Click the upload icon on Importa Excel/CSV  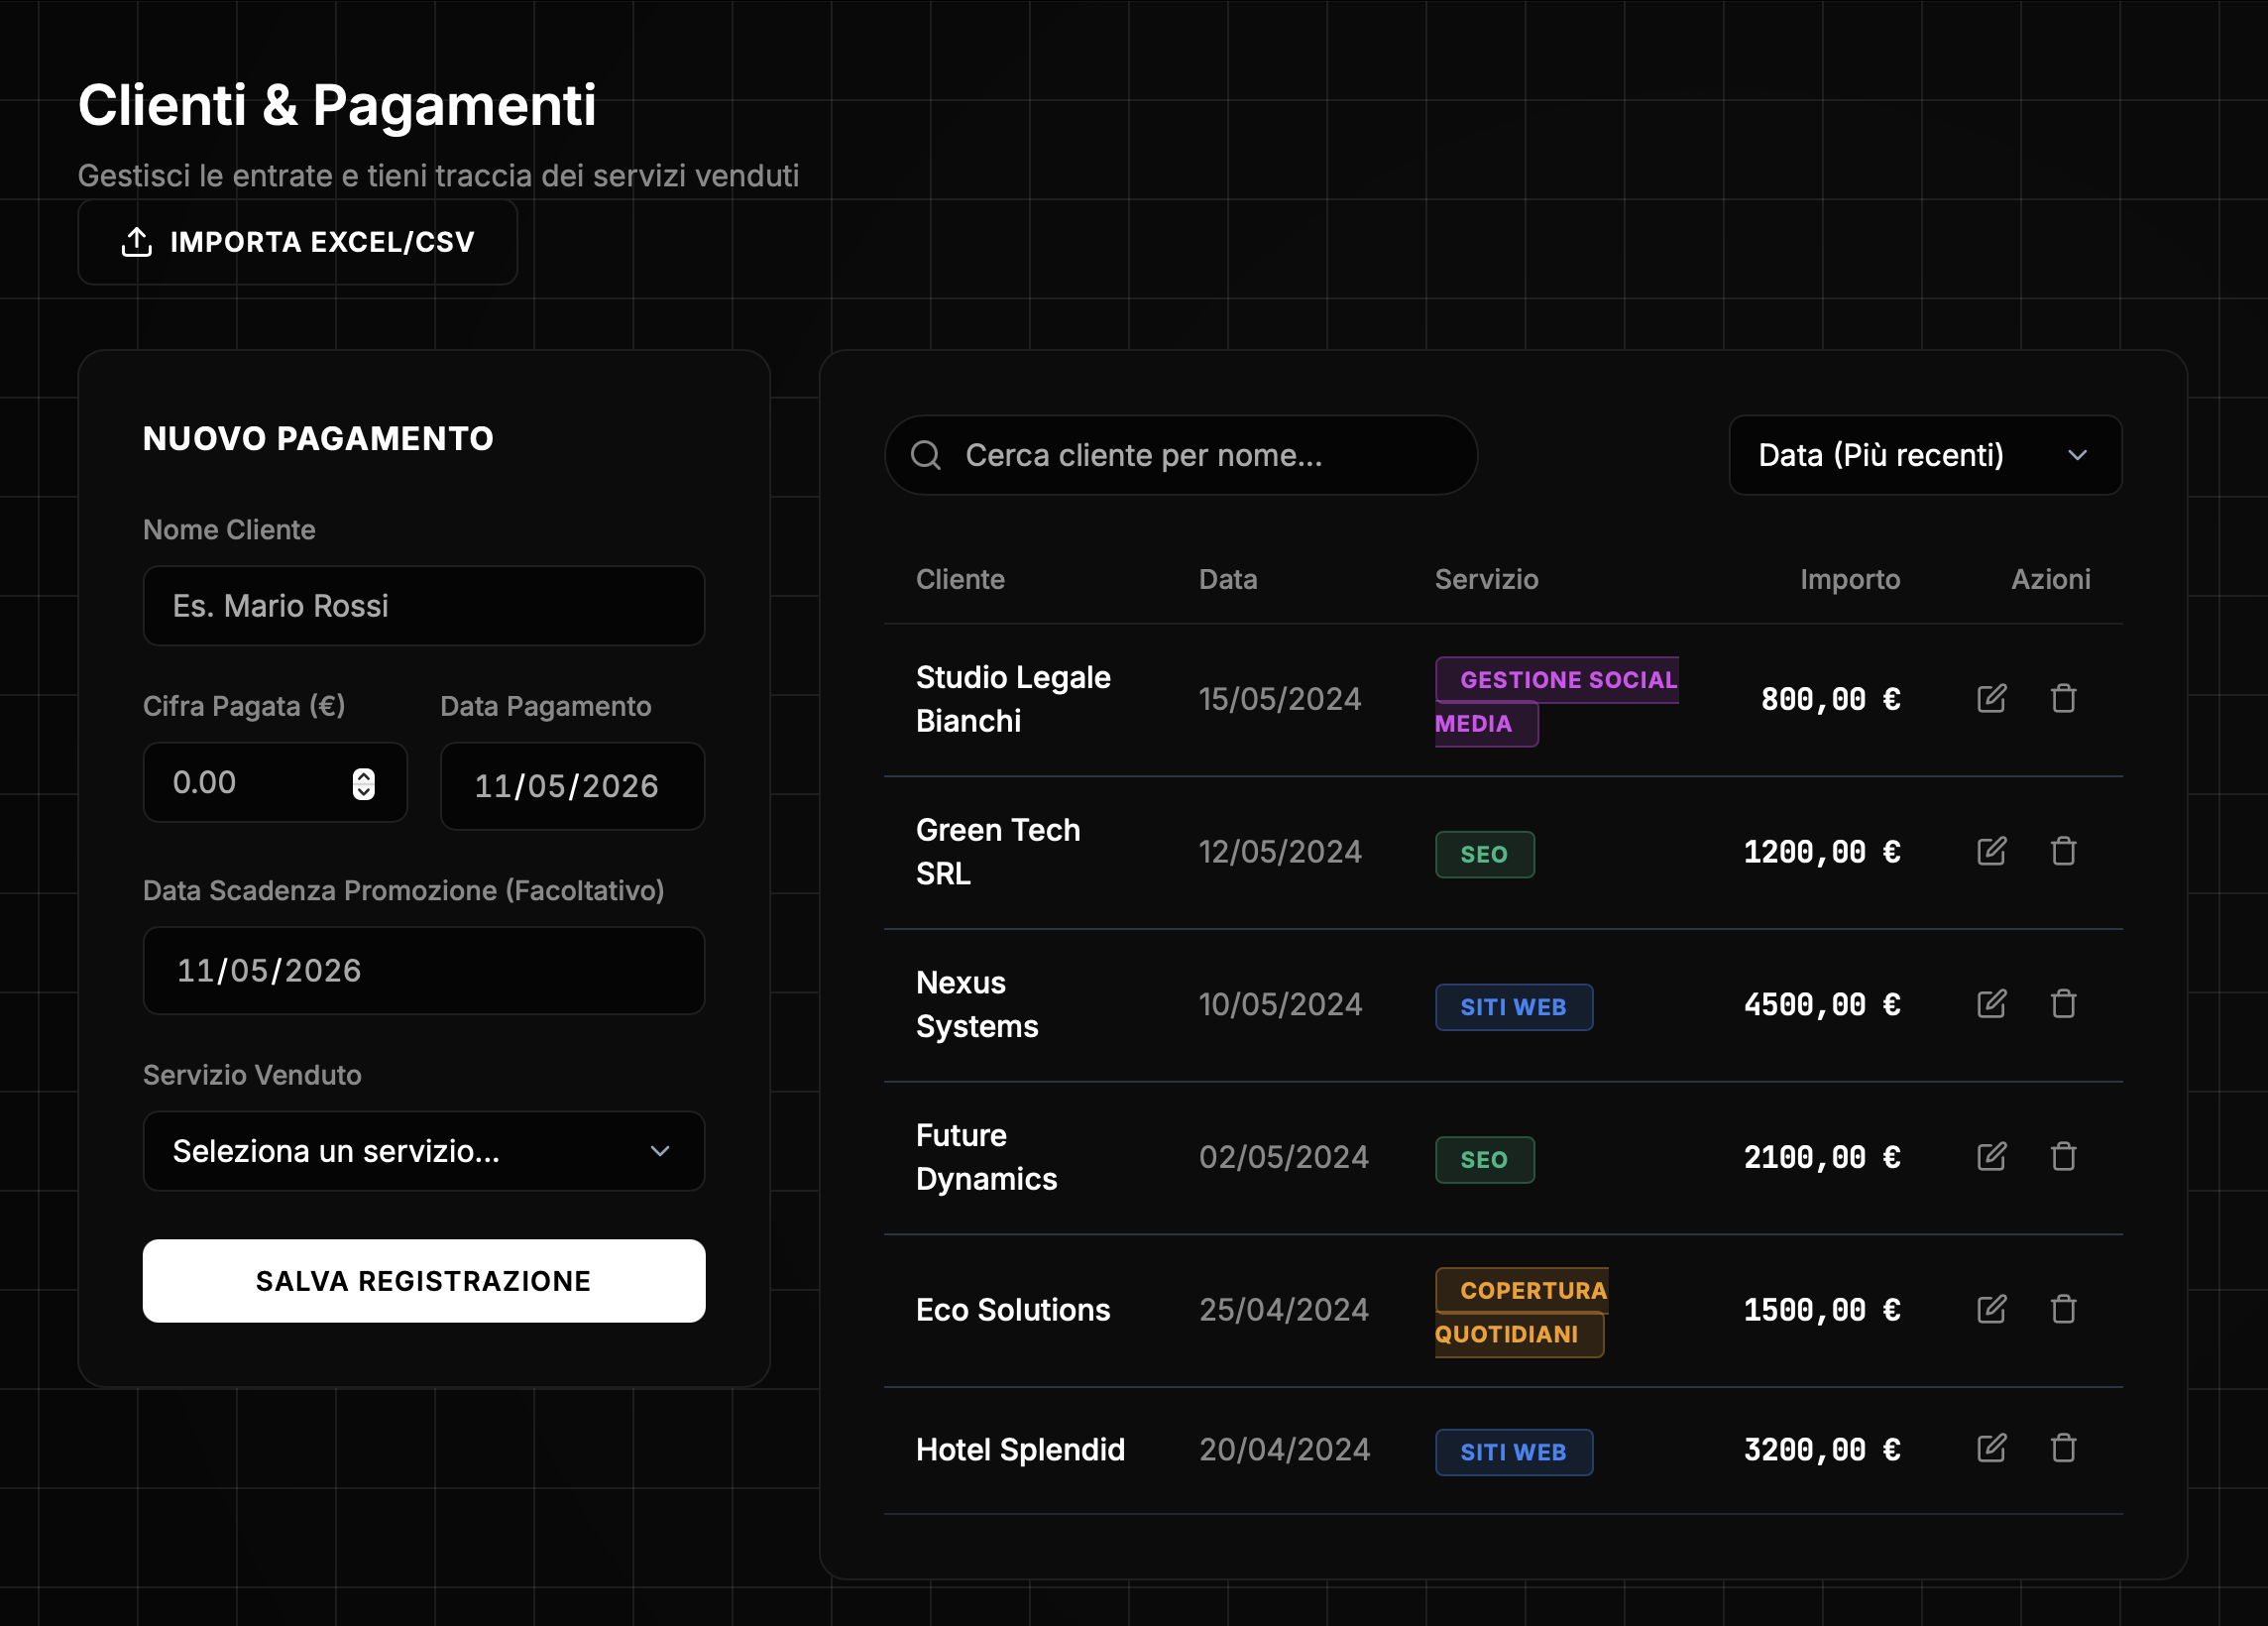(137, 241)
